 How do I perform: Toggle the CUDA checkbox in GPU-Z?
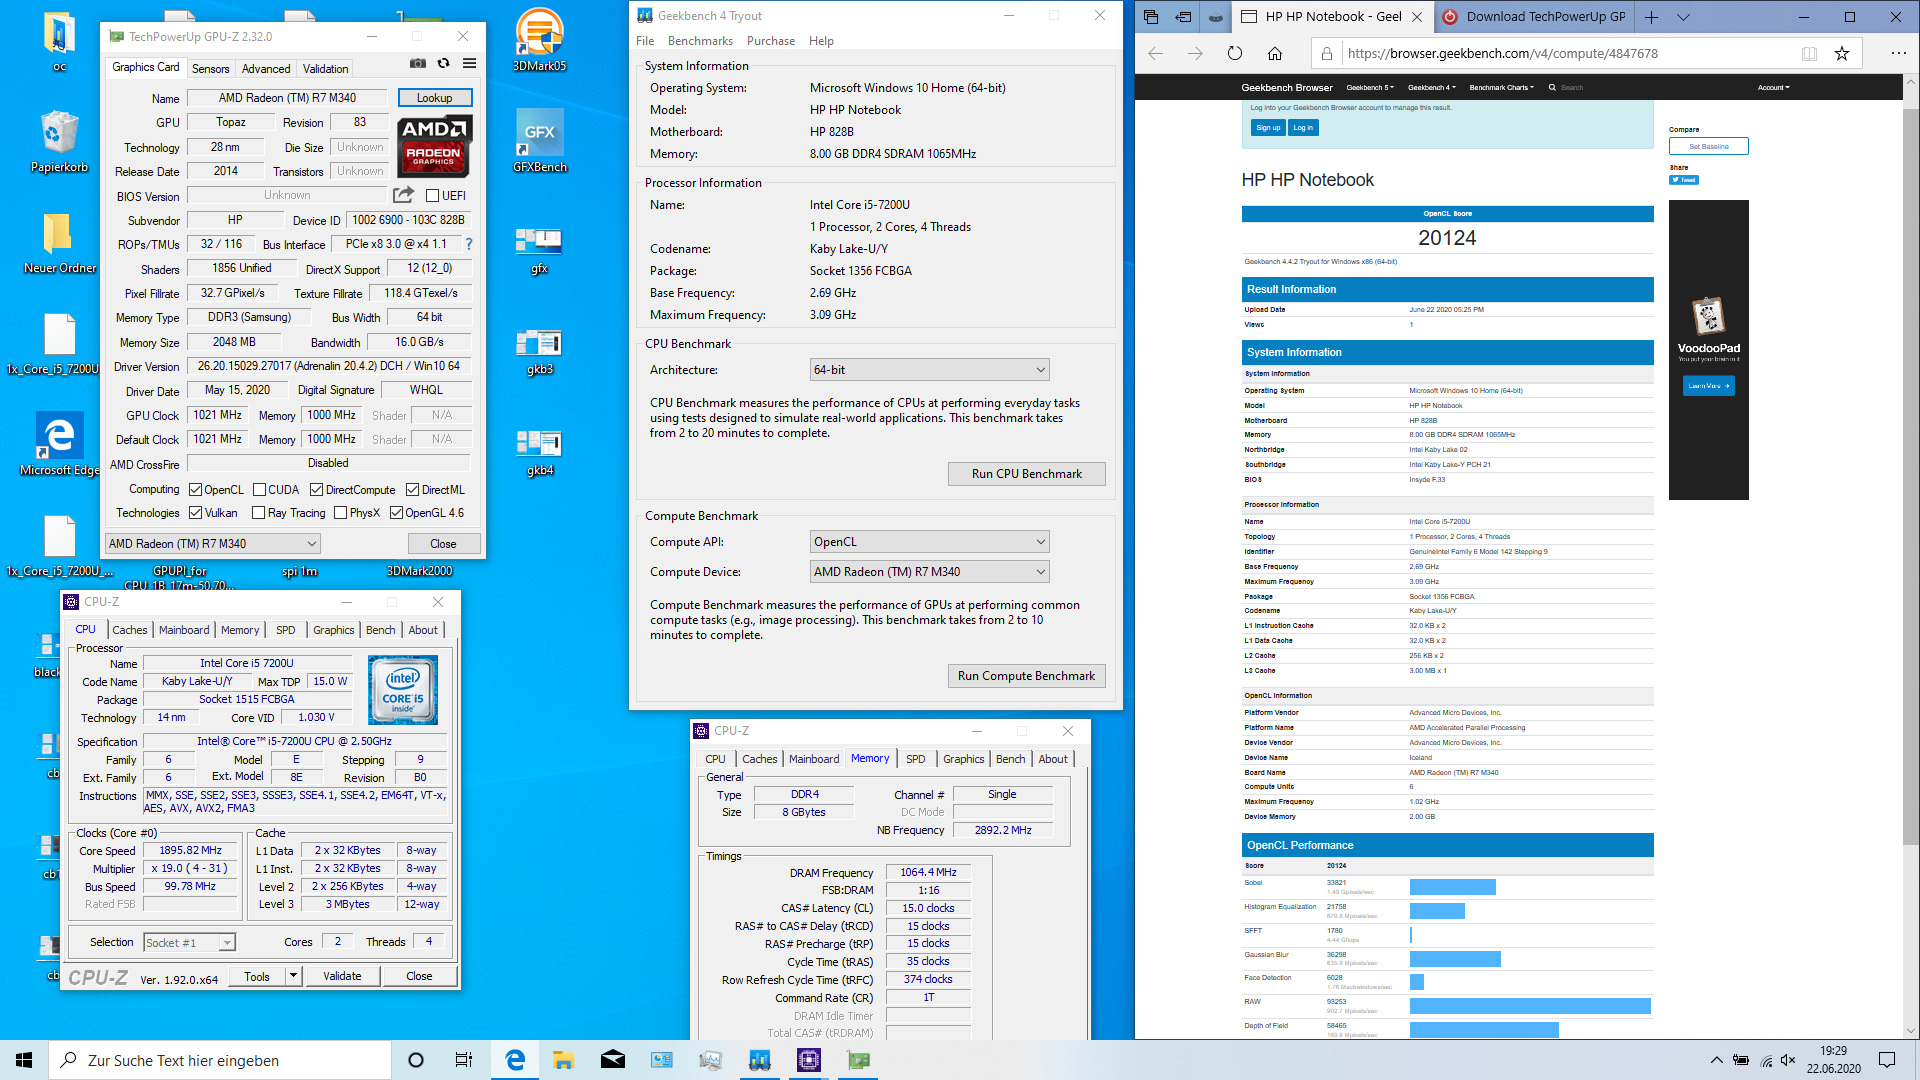pyautogui.click(x=259, y=490)
